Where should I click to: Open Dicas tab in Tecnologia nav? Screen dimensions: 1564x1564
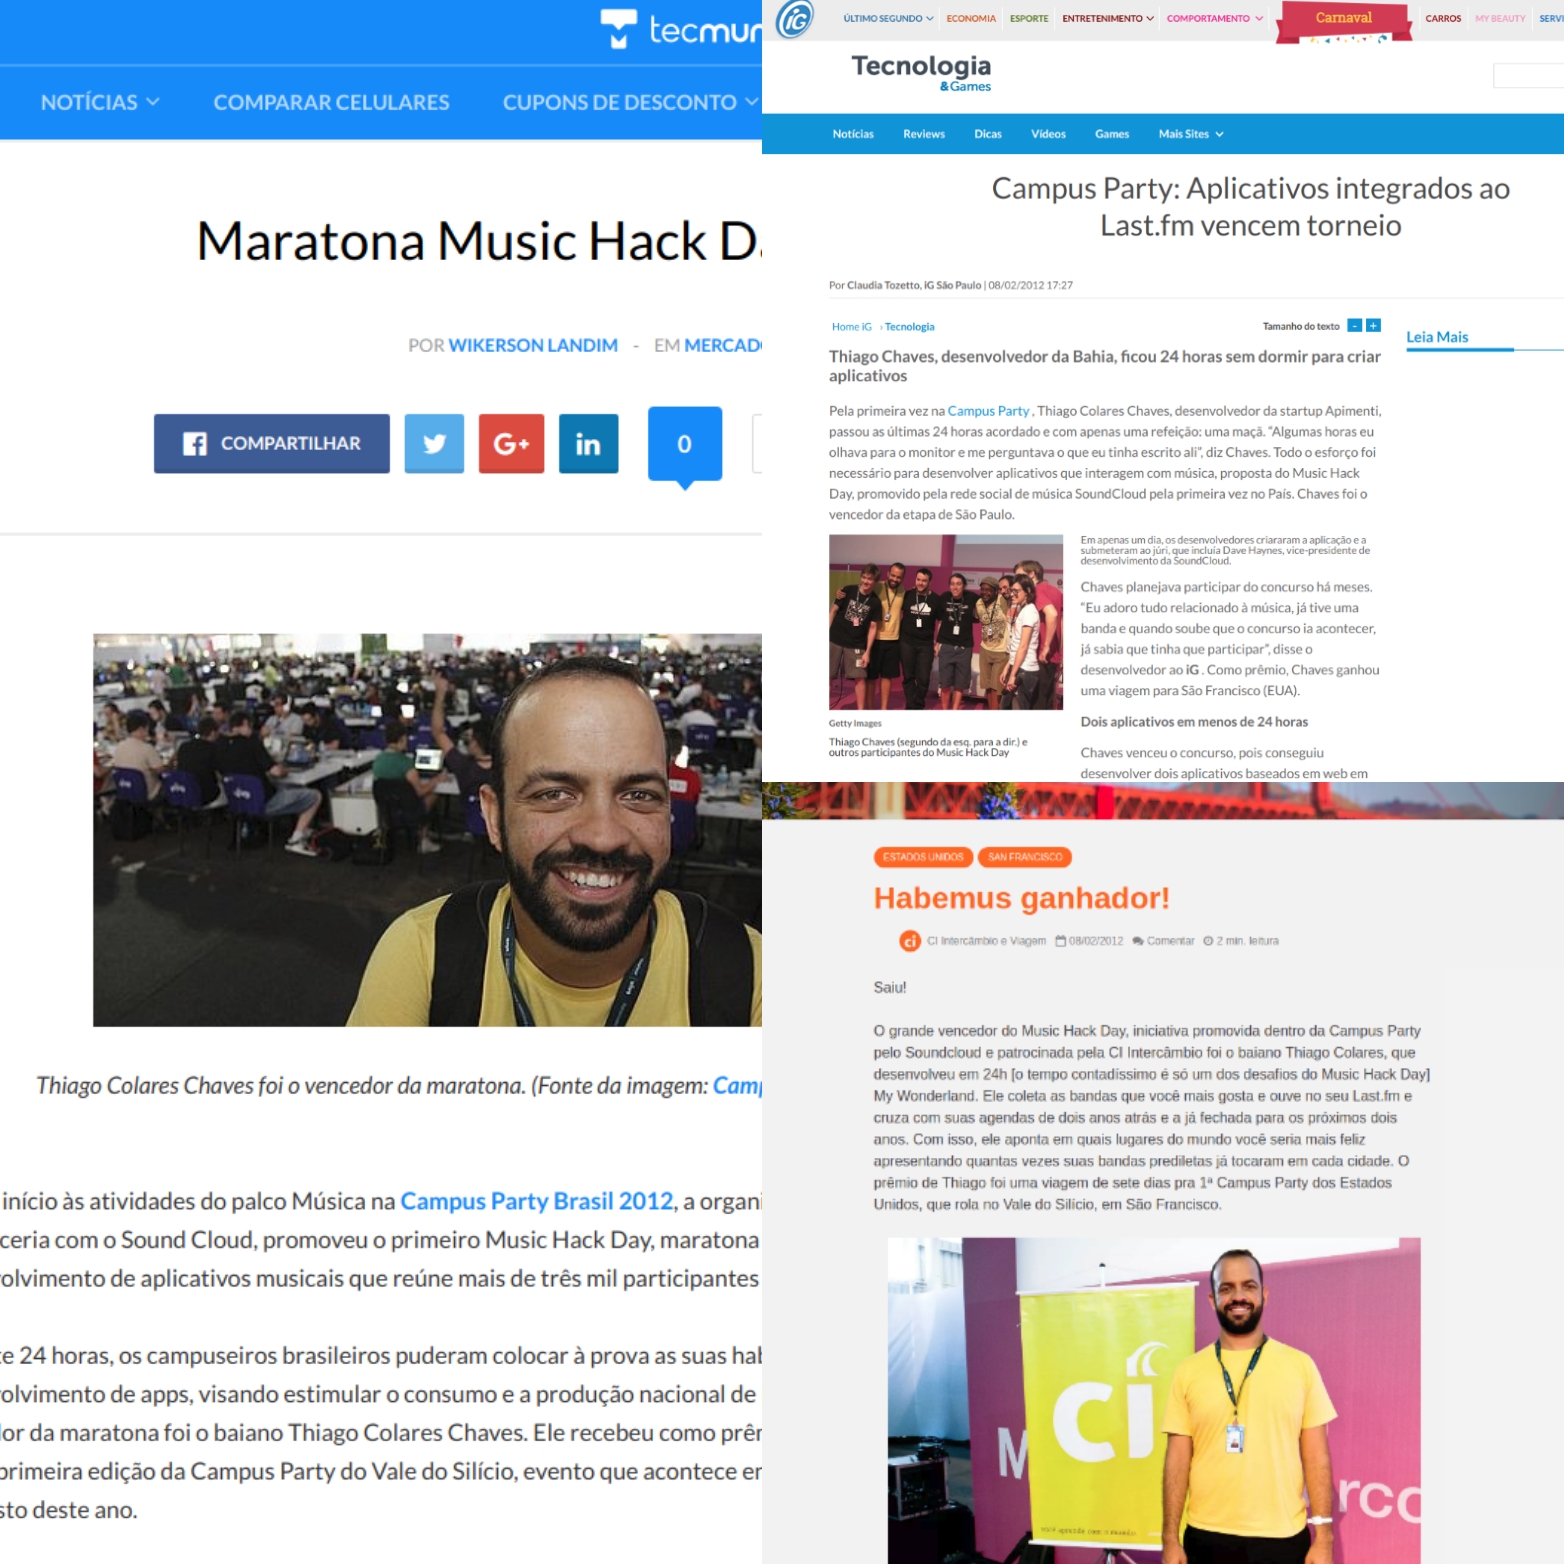(988, 134)
